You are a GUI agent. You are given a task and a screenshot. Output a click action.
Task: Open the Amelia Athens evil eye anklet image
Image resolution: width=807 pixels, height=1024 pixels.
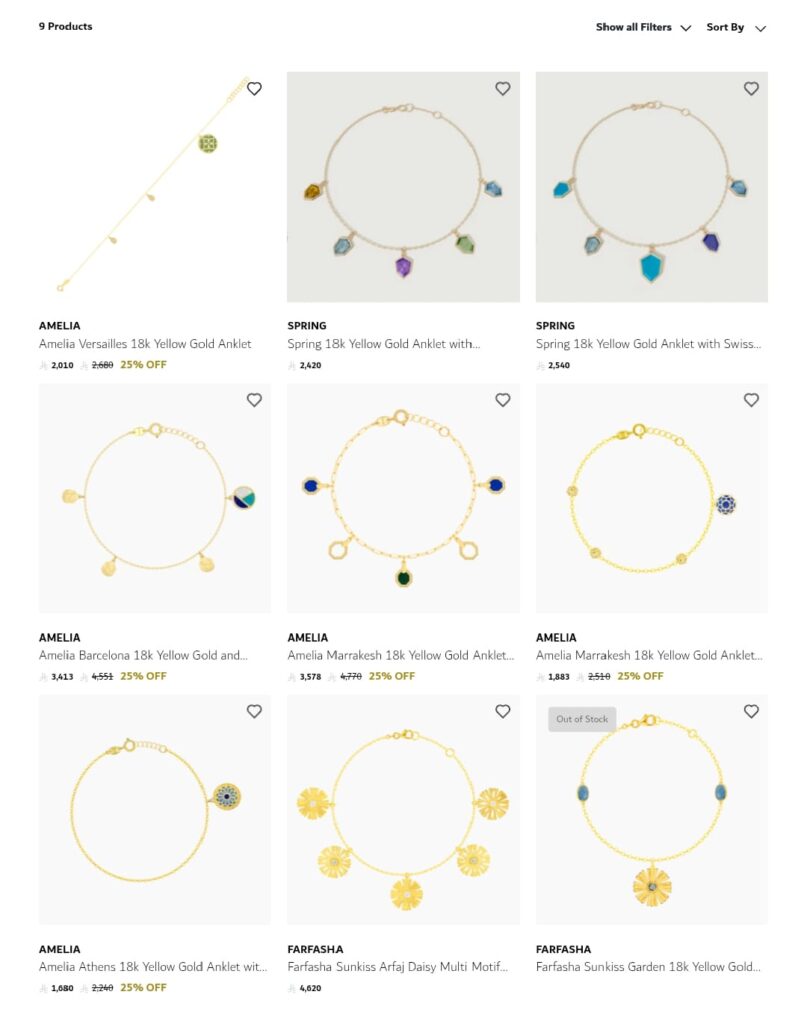[155, 810]
